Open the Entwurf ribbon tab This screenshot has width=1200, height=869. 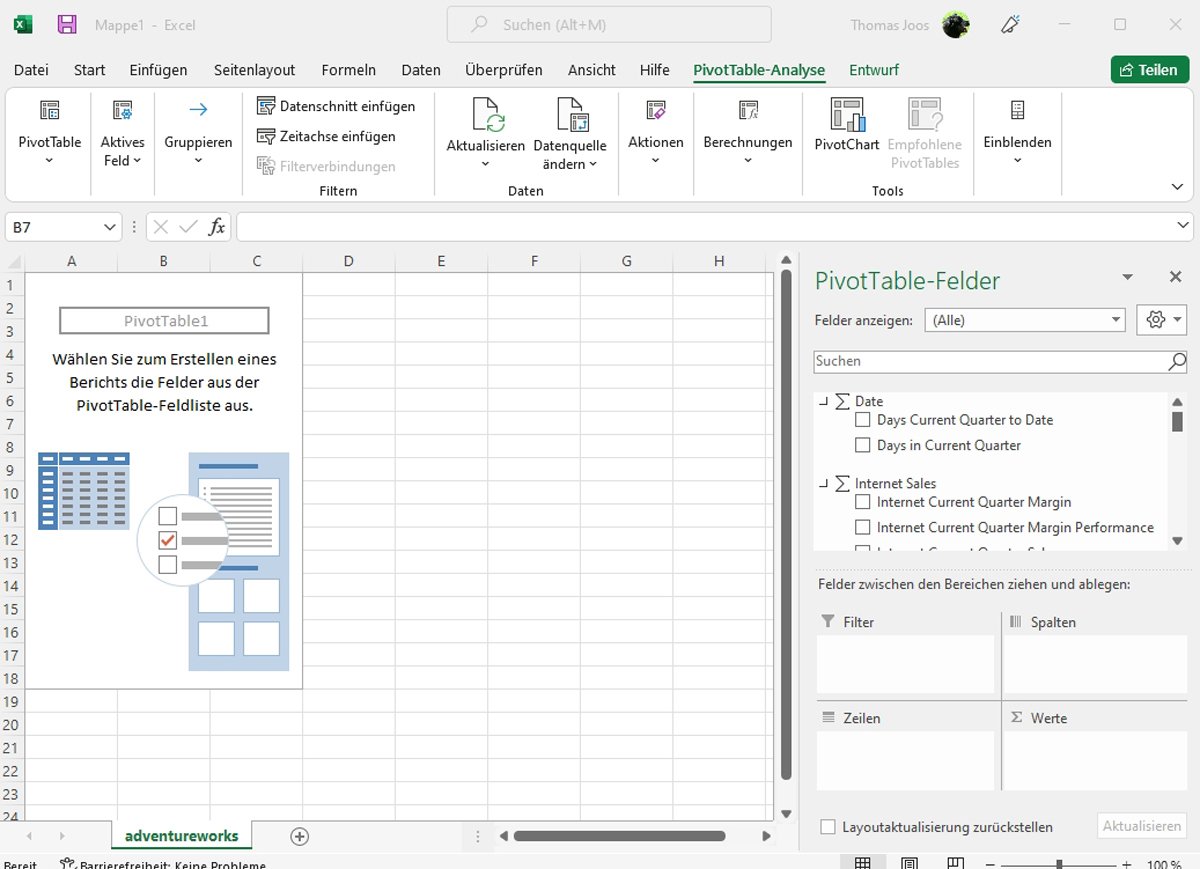[x=873, y=70]
